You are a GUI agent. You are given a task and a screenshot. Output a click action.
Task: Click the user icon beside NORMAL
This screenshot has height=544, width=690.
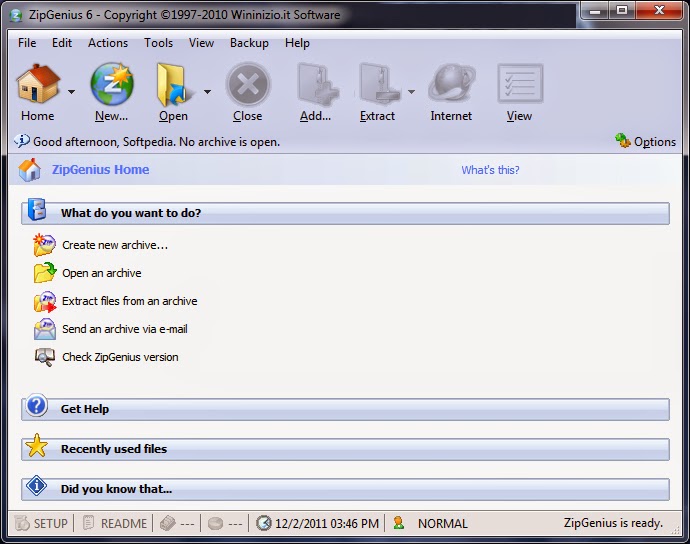click(399, 522)
